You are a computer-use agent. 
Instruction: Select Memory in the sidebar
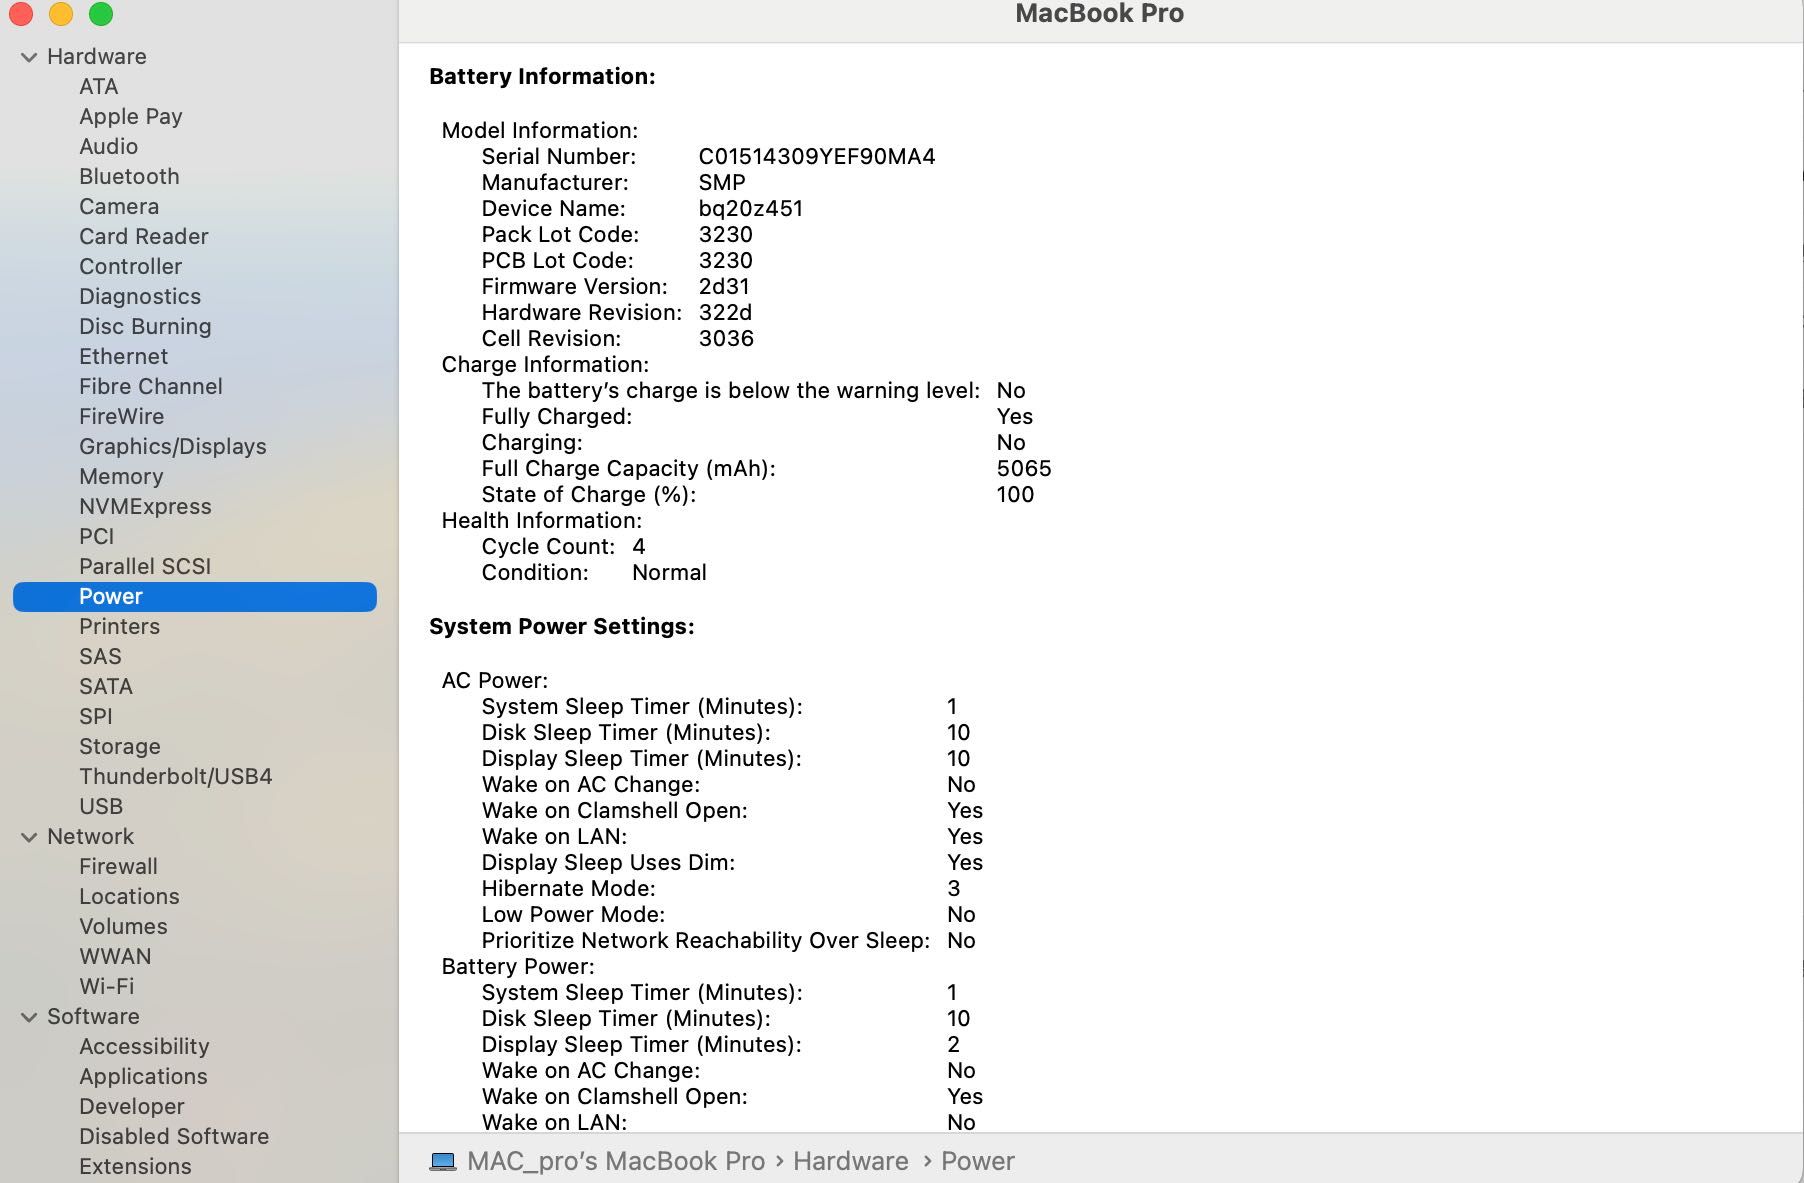(x=121, y=477)
